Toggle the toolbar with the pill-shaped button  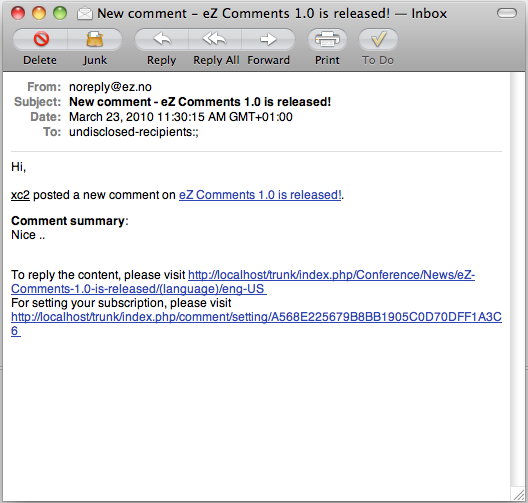pos(507,13)
